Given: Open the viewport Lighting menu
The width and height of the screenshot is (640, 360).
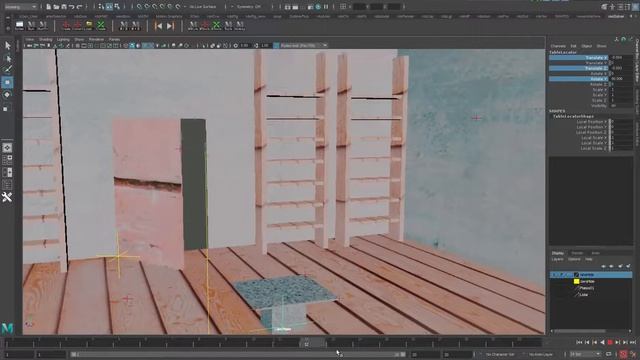Looking at the screenshot, I should [x=63, y=40].
